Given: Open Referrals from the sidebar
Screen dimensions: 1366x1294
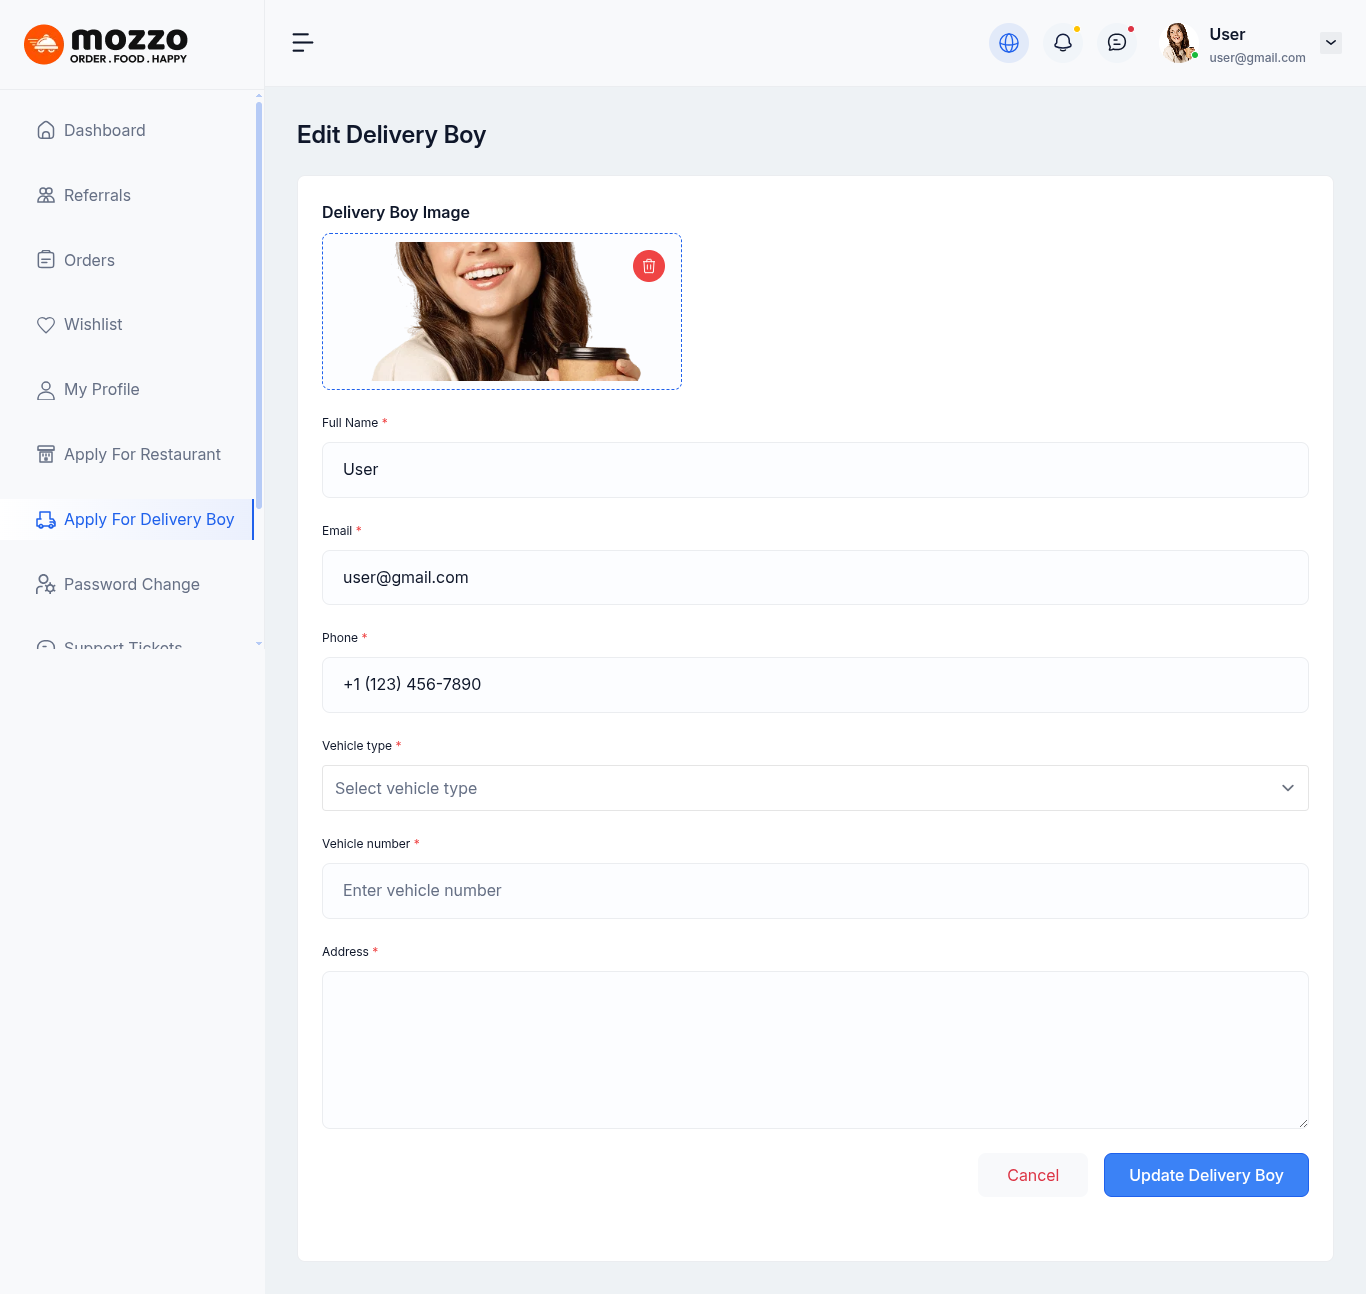Looking at the screenshot, I should pos(97,195).
